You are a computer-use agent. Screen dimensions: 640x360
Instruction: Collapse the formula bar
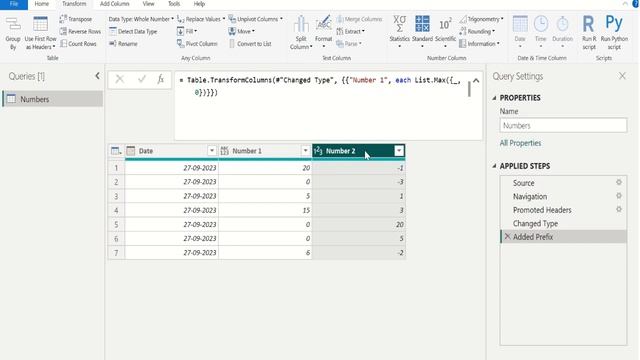[476, 80]
